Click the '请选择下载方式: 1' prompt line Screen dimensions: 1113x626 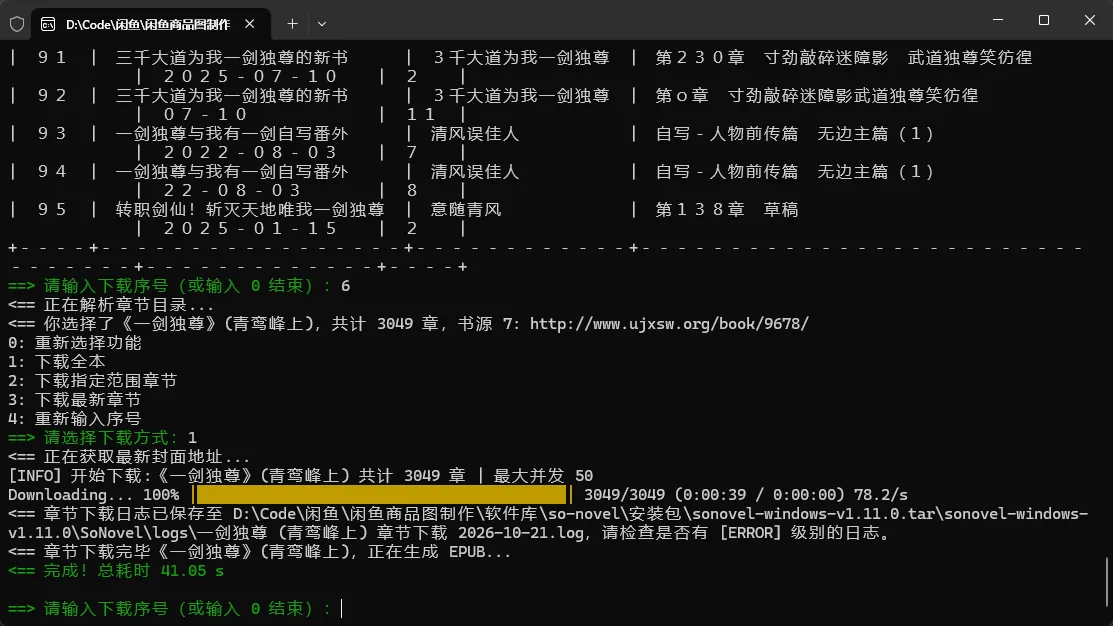click(102, 438)
